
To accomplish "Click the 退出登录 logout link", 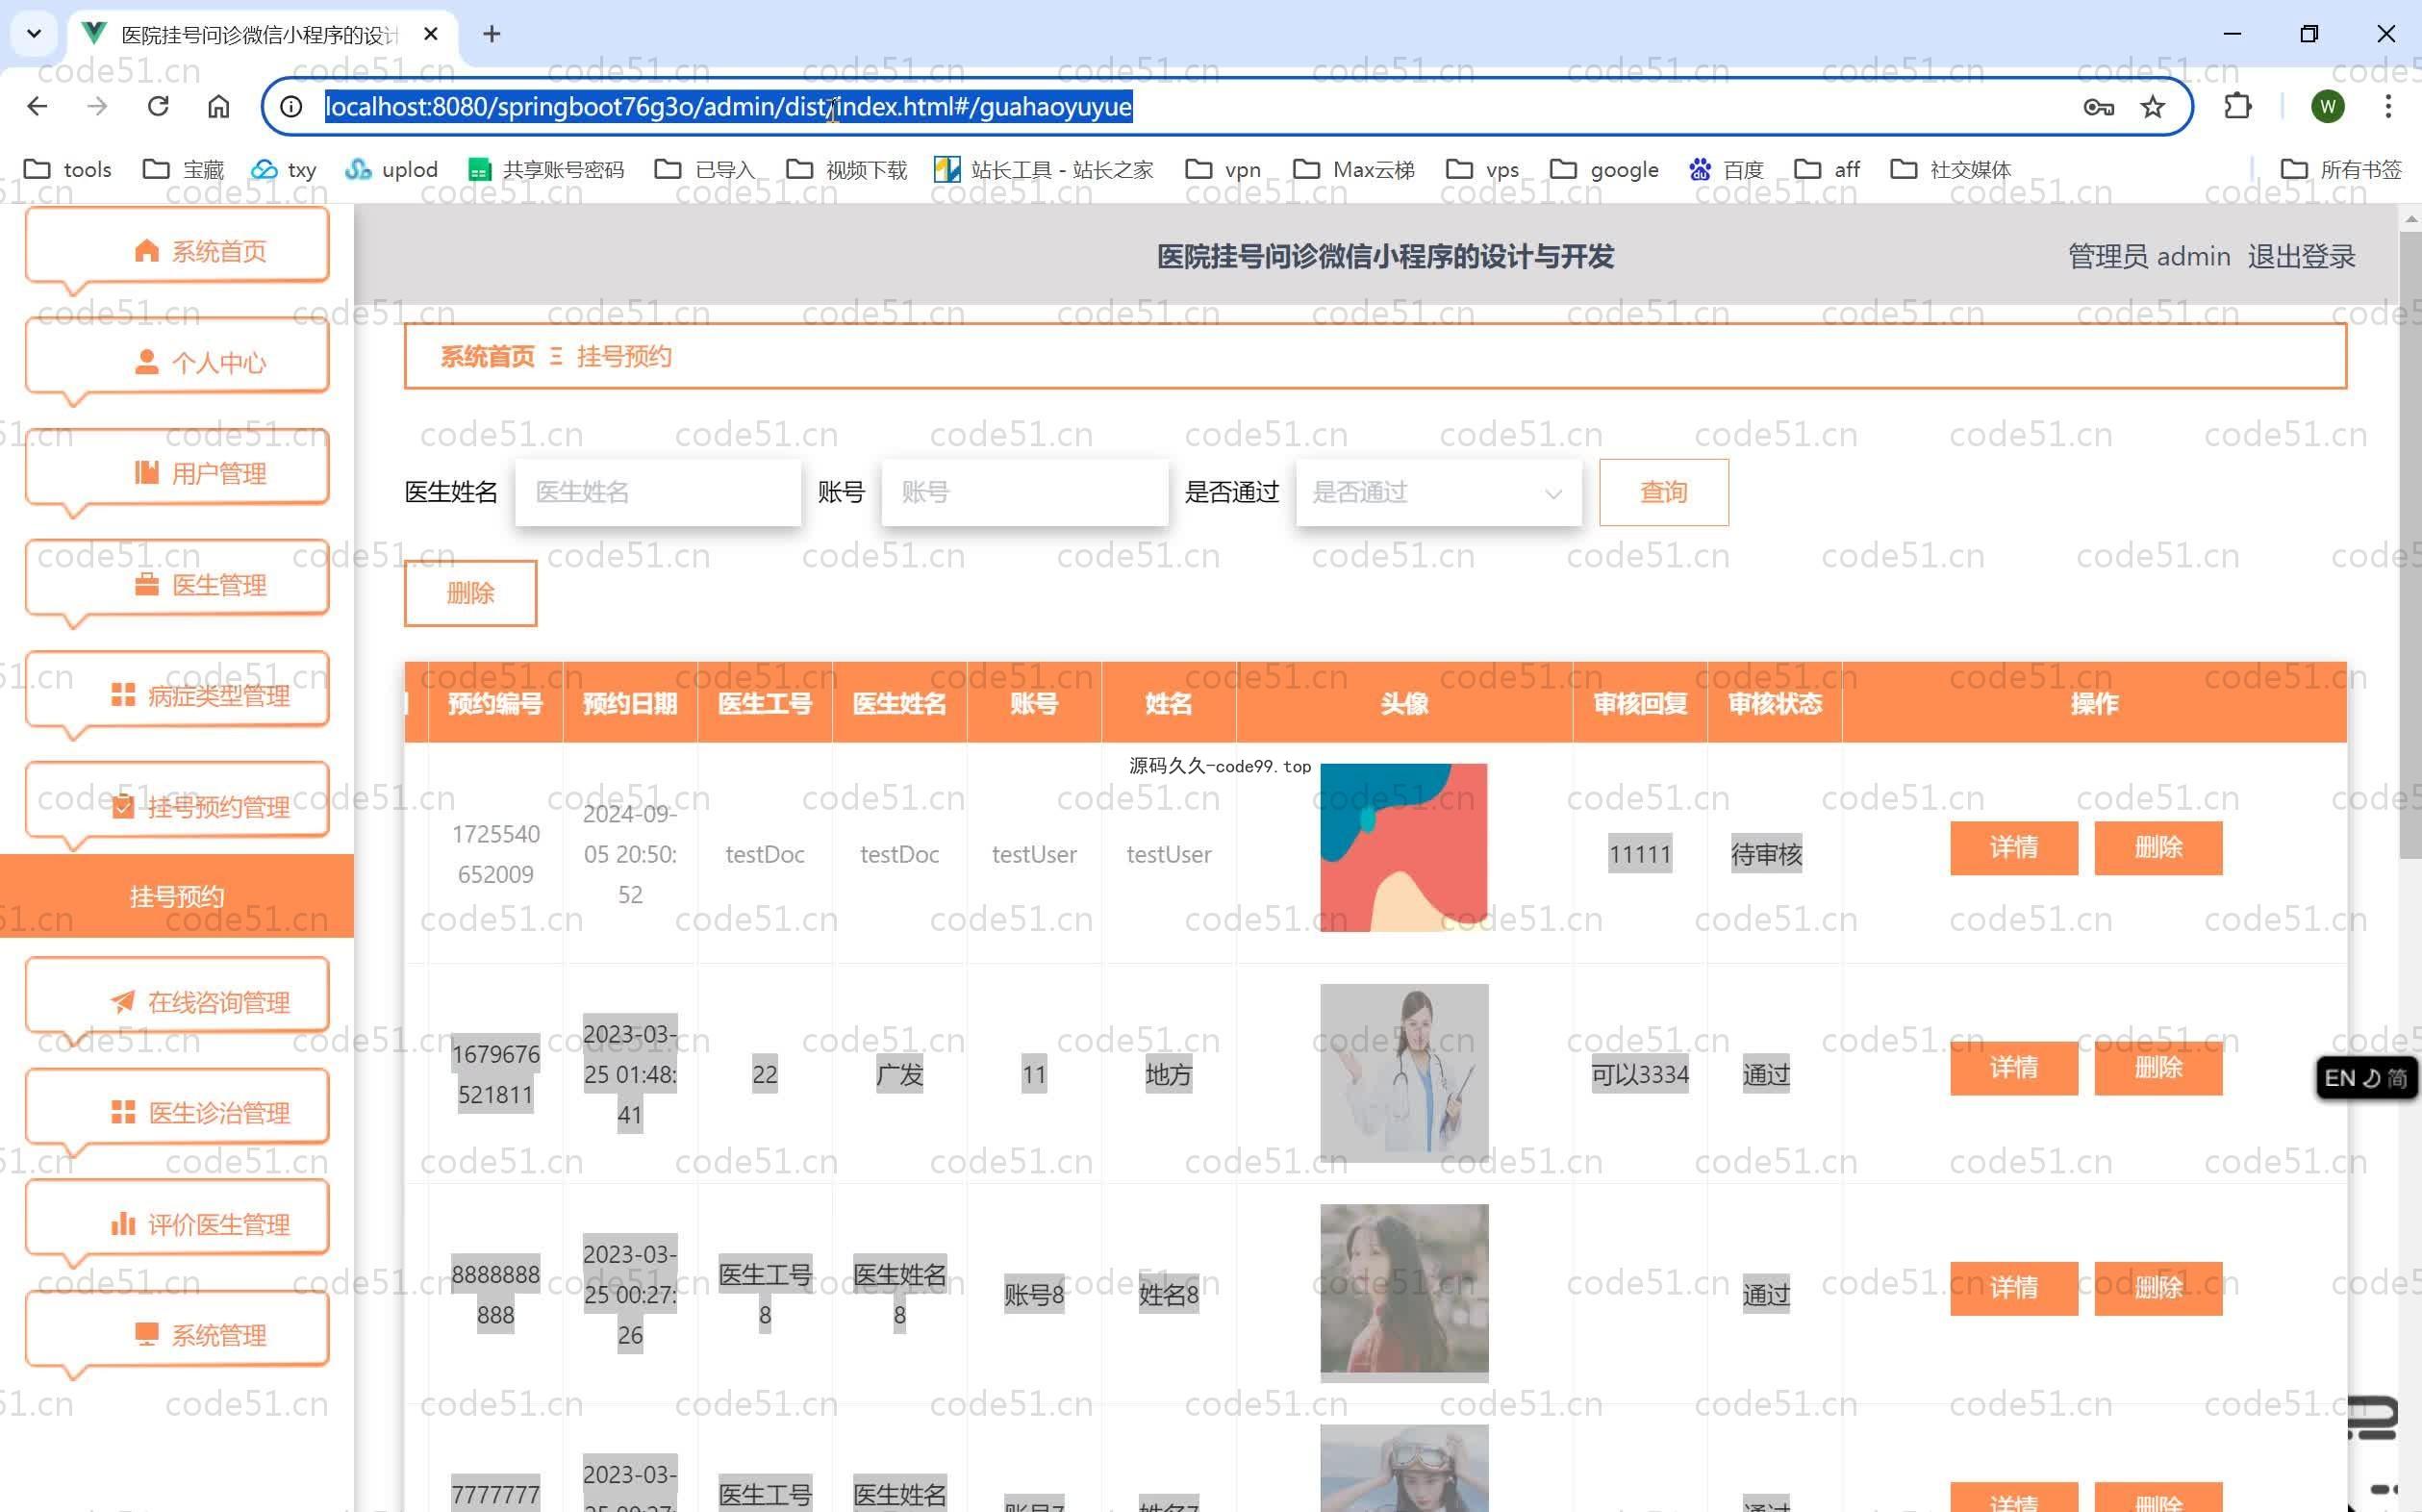I will (x=2301, y=257).
